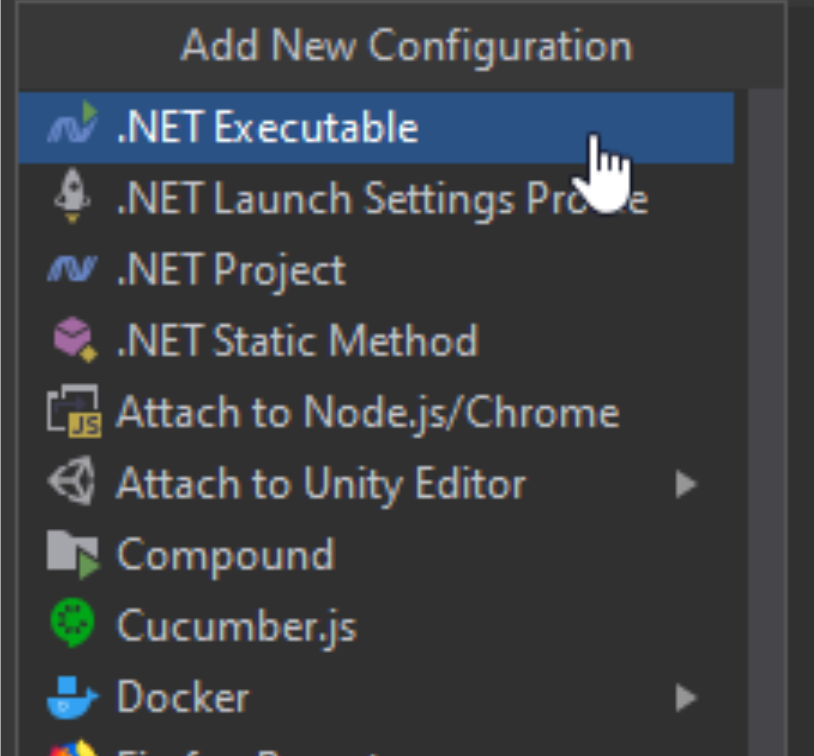Pick the .NET Static Method entry
The image size is (814, 756).
pyautogui.click(x=297, y=341)
